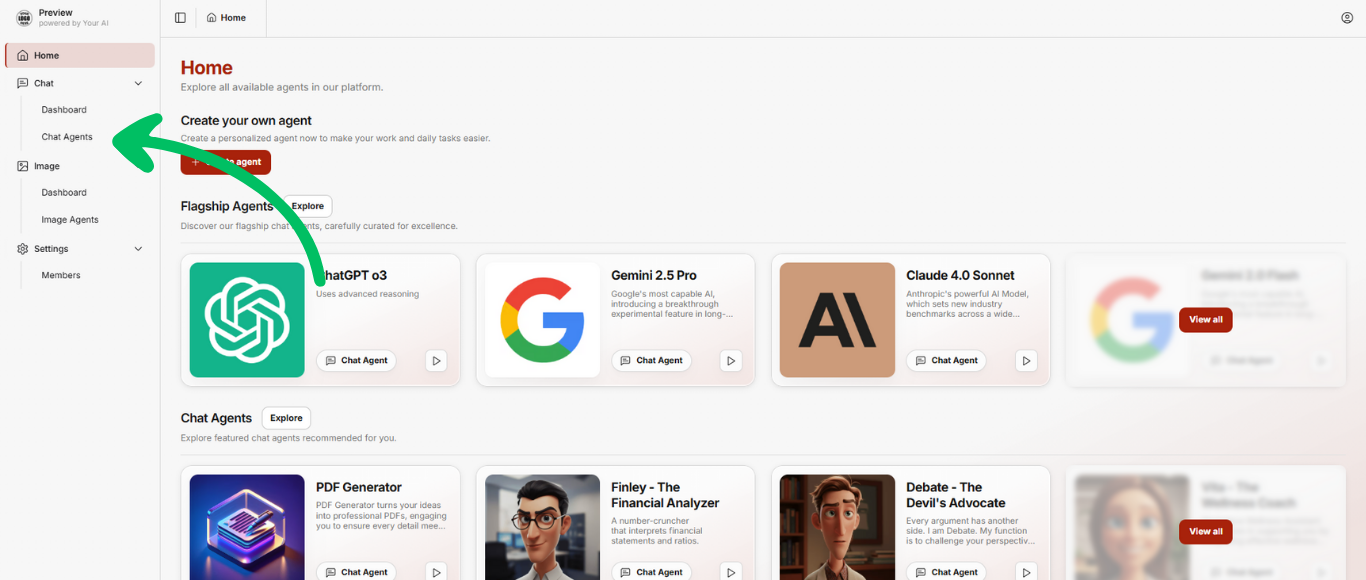The width and height of the screenshot is (1366, 580).
Task: Open the Settings sidebar section
Action: [80, 249]
